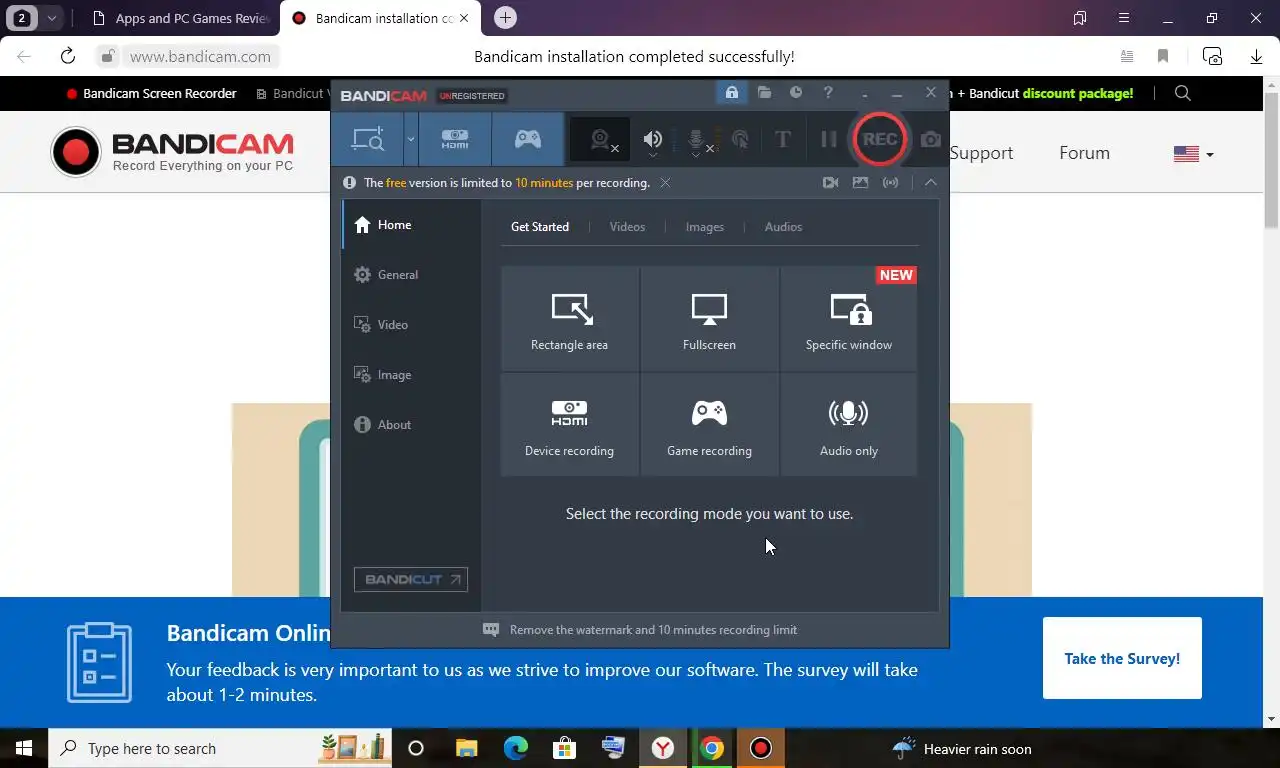Choose Rectangle area recording mode tile
The image size is (1280, 768).
pos(570,319)
